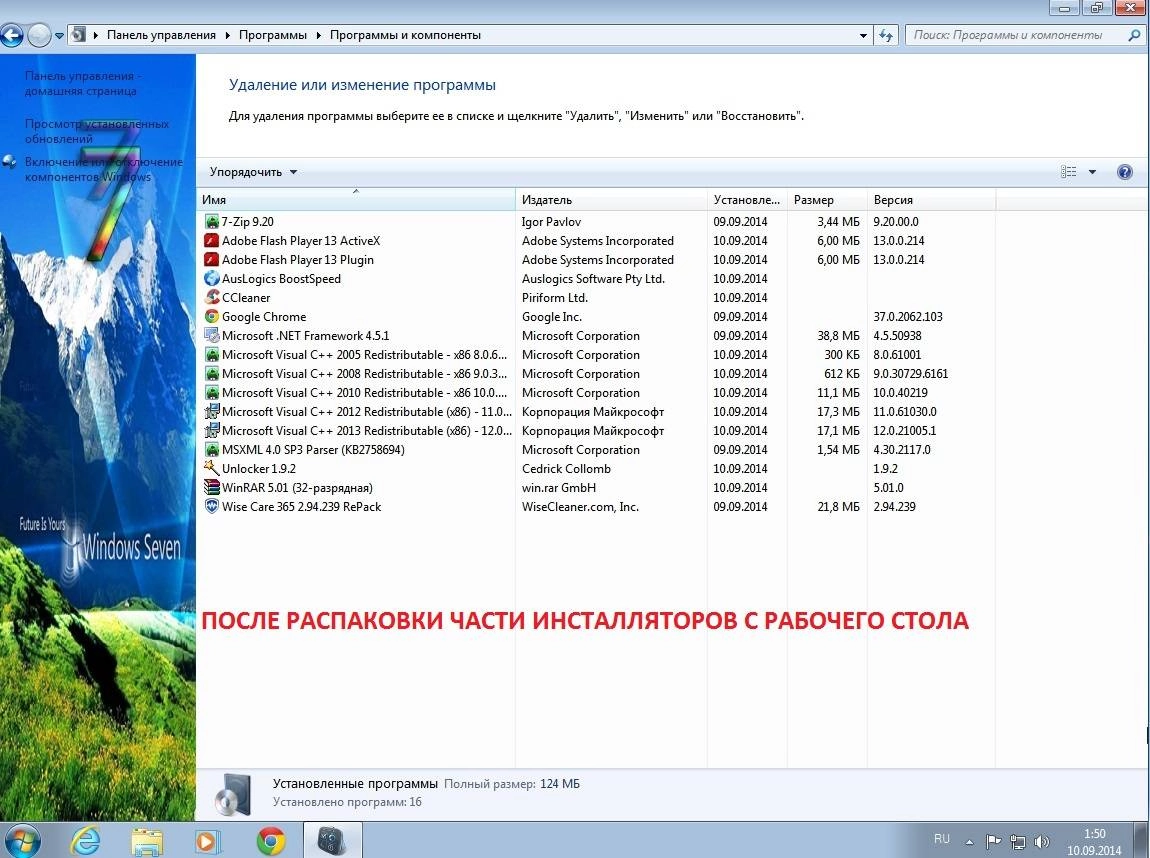Screen dimensions: 1150x858
Task: Expand the arrow after Панель управления breadcrumb
Action: tap(227, 35)
